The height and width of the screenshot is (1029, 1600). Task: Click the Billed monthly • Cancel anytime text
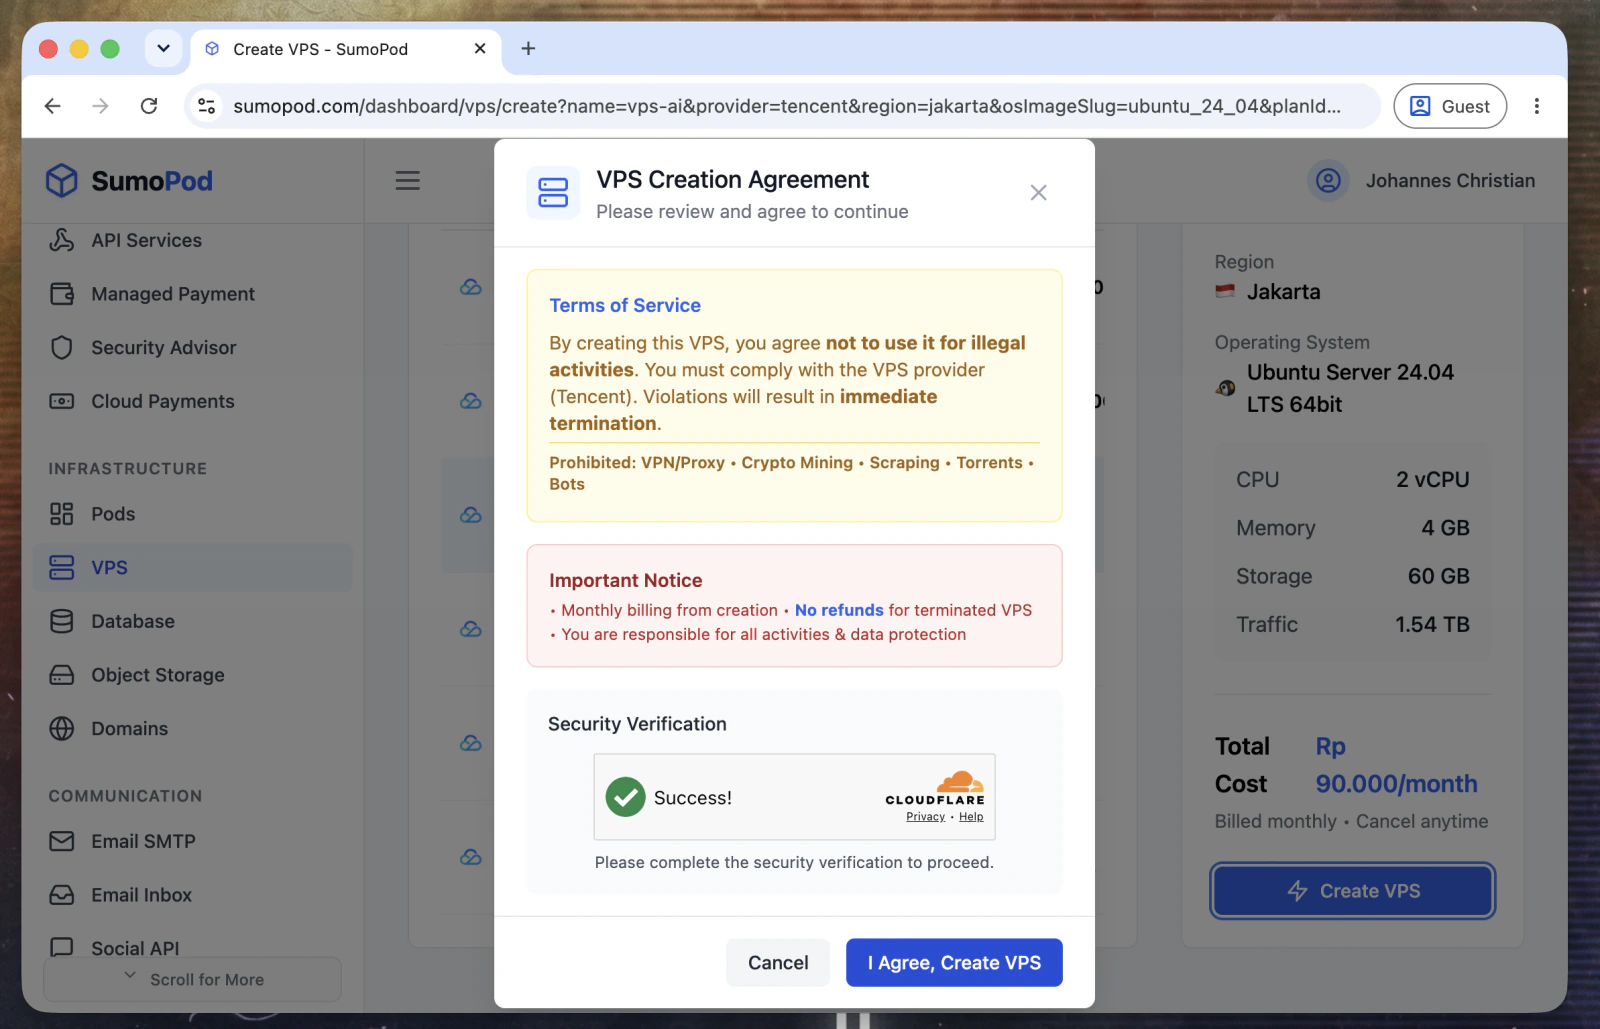1352,821
